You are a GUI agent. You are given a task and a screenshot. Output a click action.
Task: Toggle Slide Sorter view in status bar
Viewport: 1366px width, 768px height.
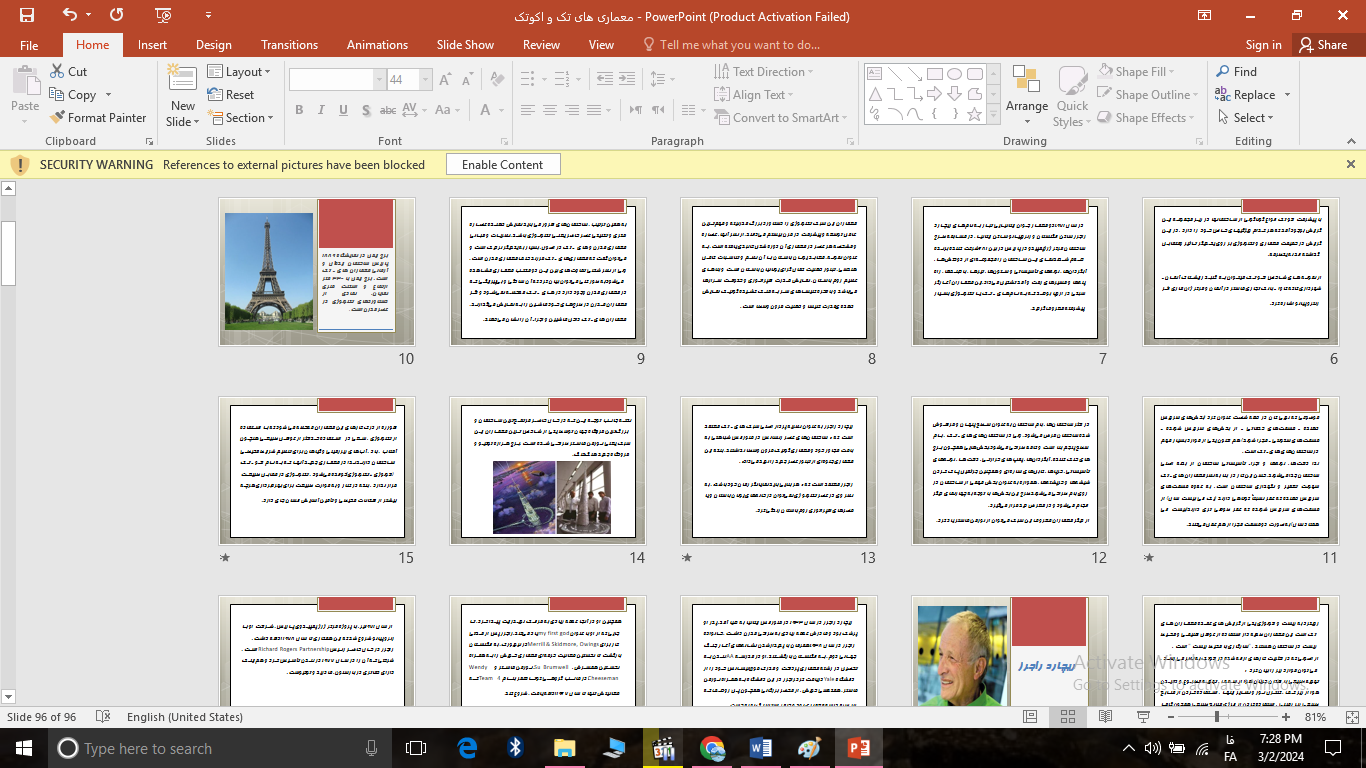[1067, 717]
